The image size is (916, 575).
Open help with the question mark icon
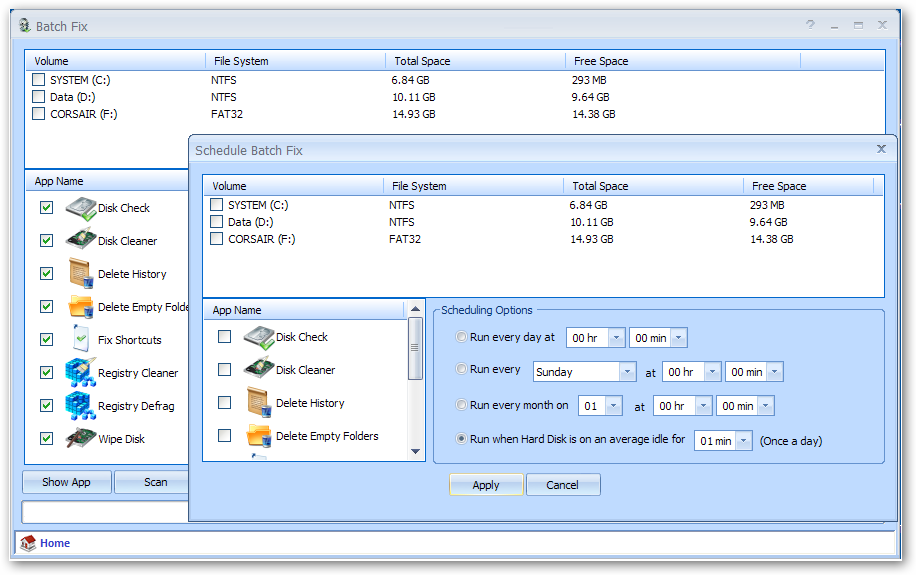click(810, 25)
